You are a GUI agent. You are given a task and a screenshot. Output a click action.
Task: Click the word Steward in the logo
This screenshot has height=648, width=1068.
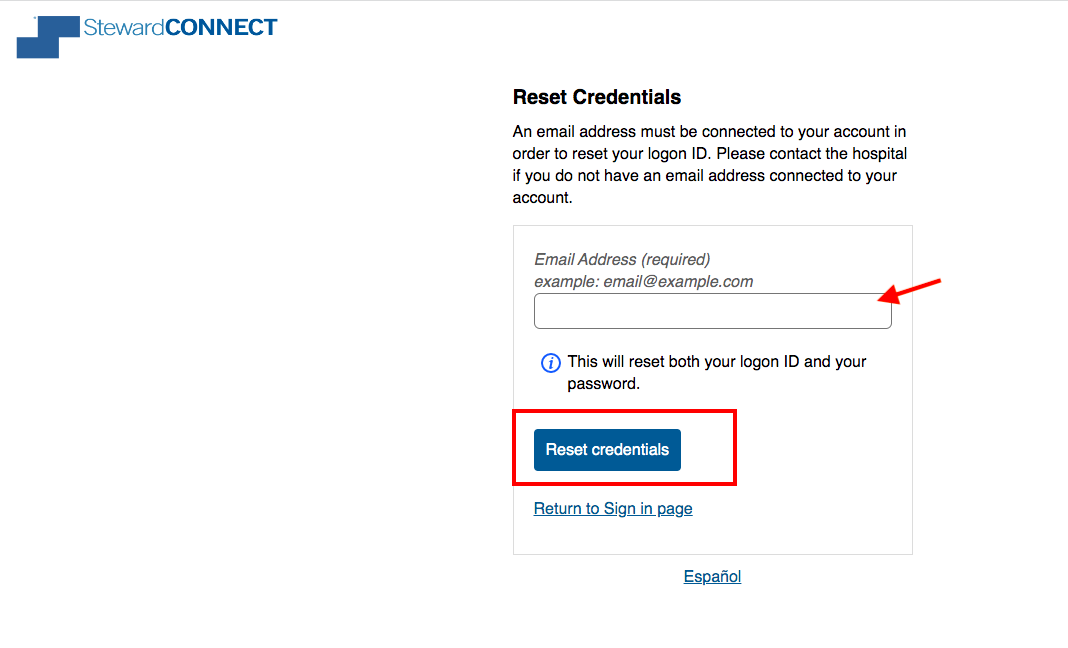(x=124, y=27)
